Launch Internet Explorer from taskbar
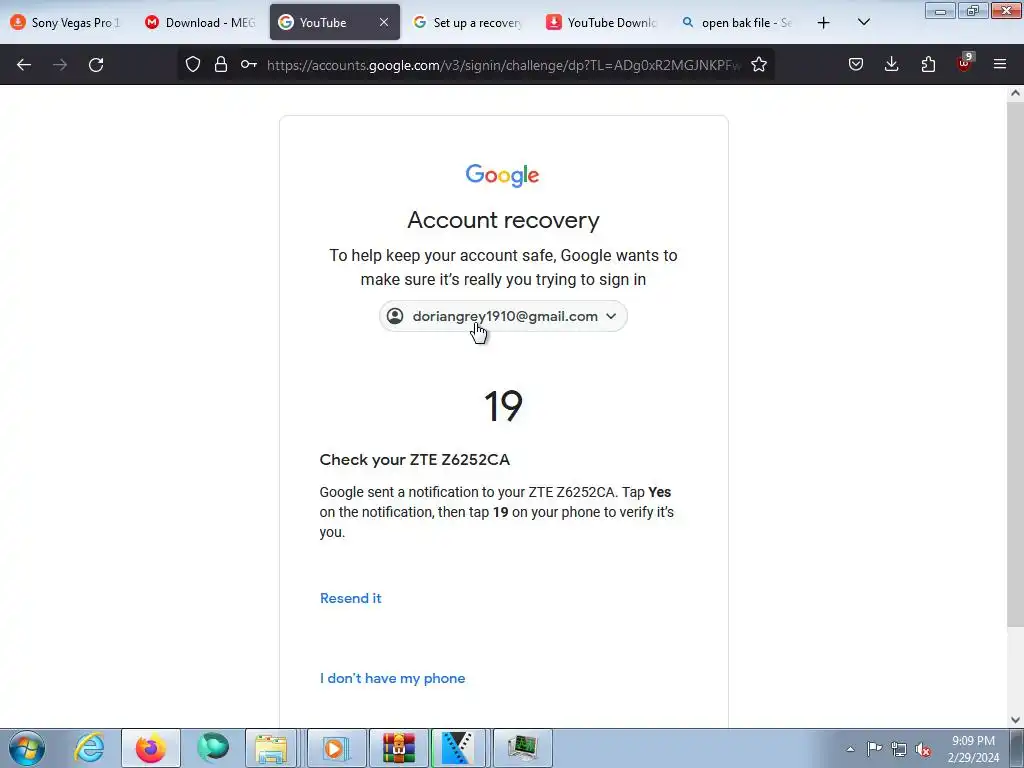Screen dimensions: 1024x768 (x=89, y=748)
